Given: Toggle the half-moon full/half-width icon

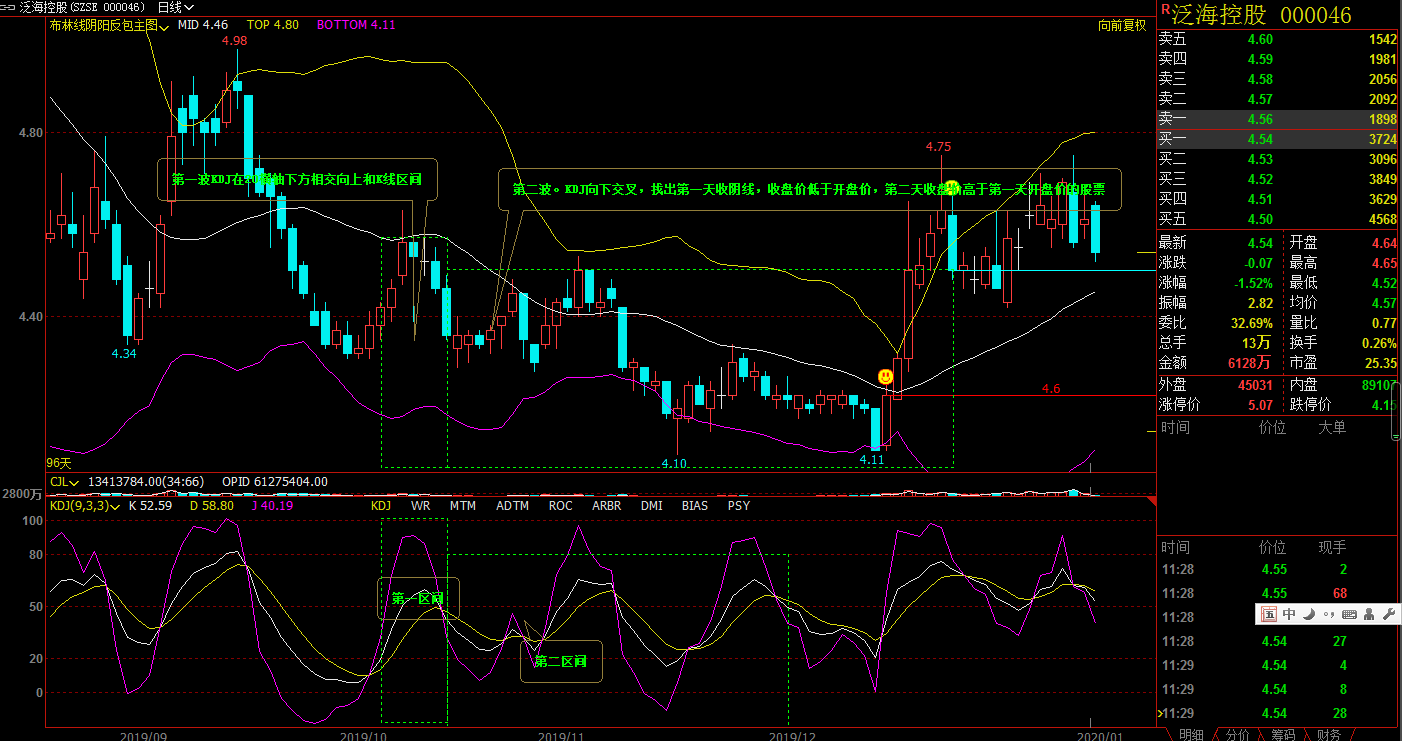Looking at the screenshot, I should (1309, 614).
